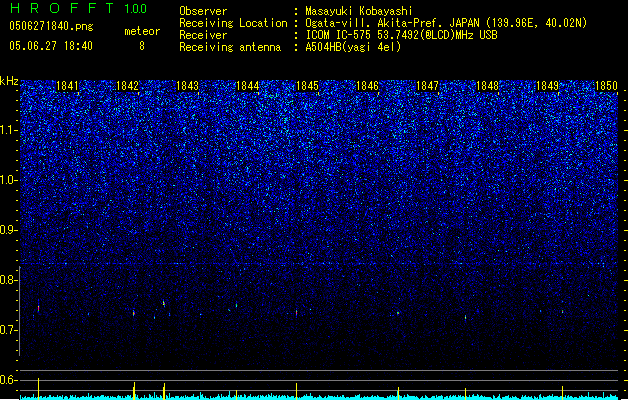629x400 pixels.
Task: Click the meteor count value 8
Action: [142, 46]
